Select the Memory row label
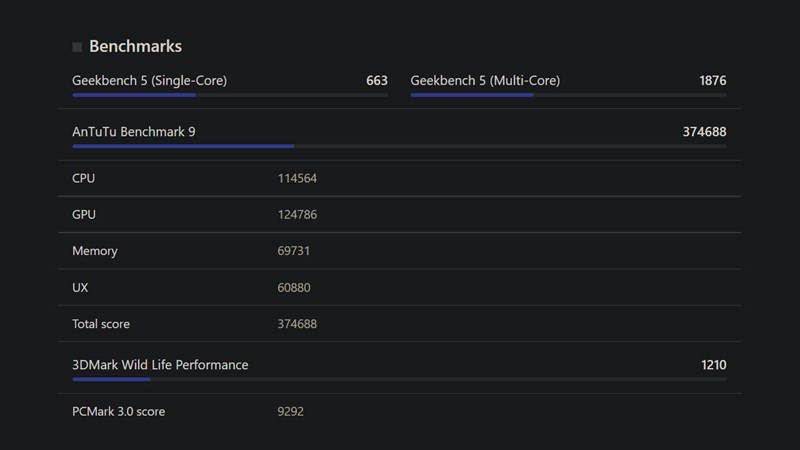 click(x=95, y=251)
